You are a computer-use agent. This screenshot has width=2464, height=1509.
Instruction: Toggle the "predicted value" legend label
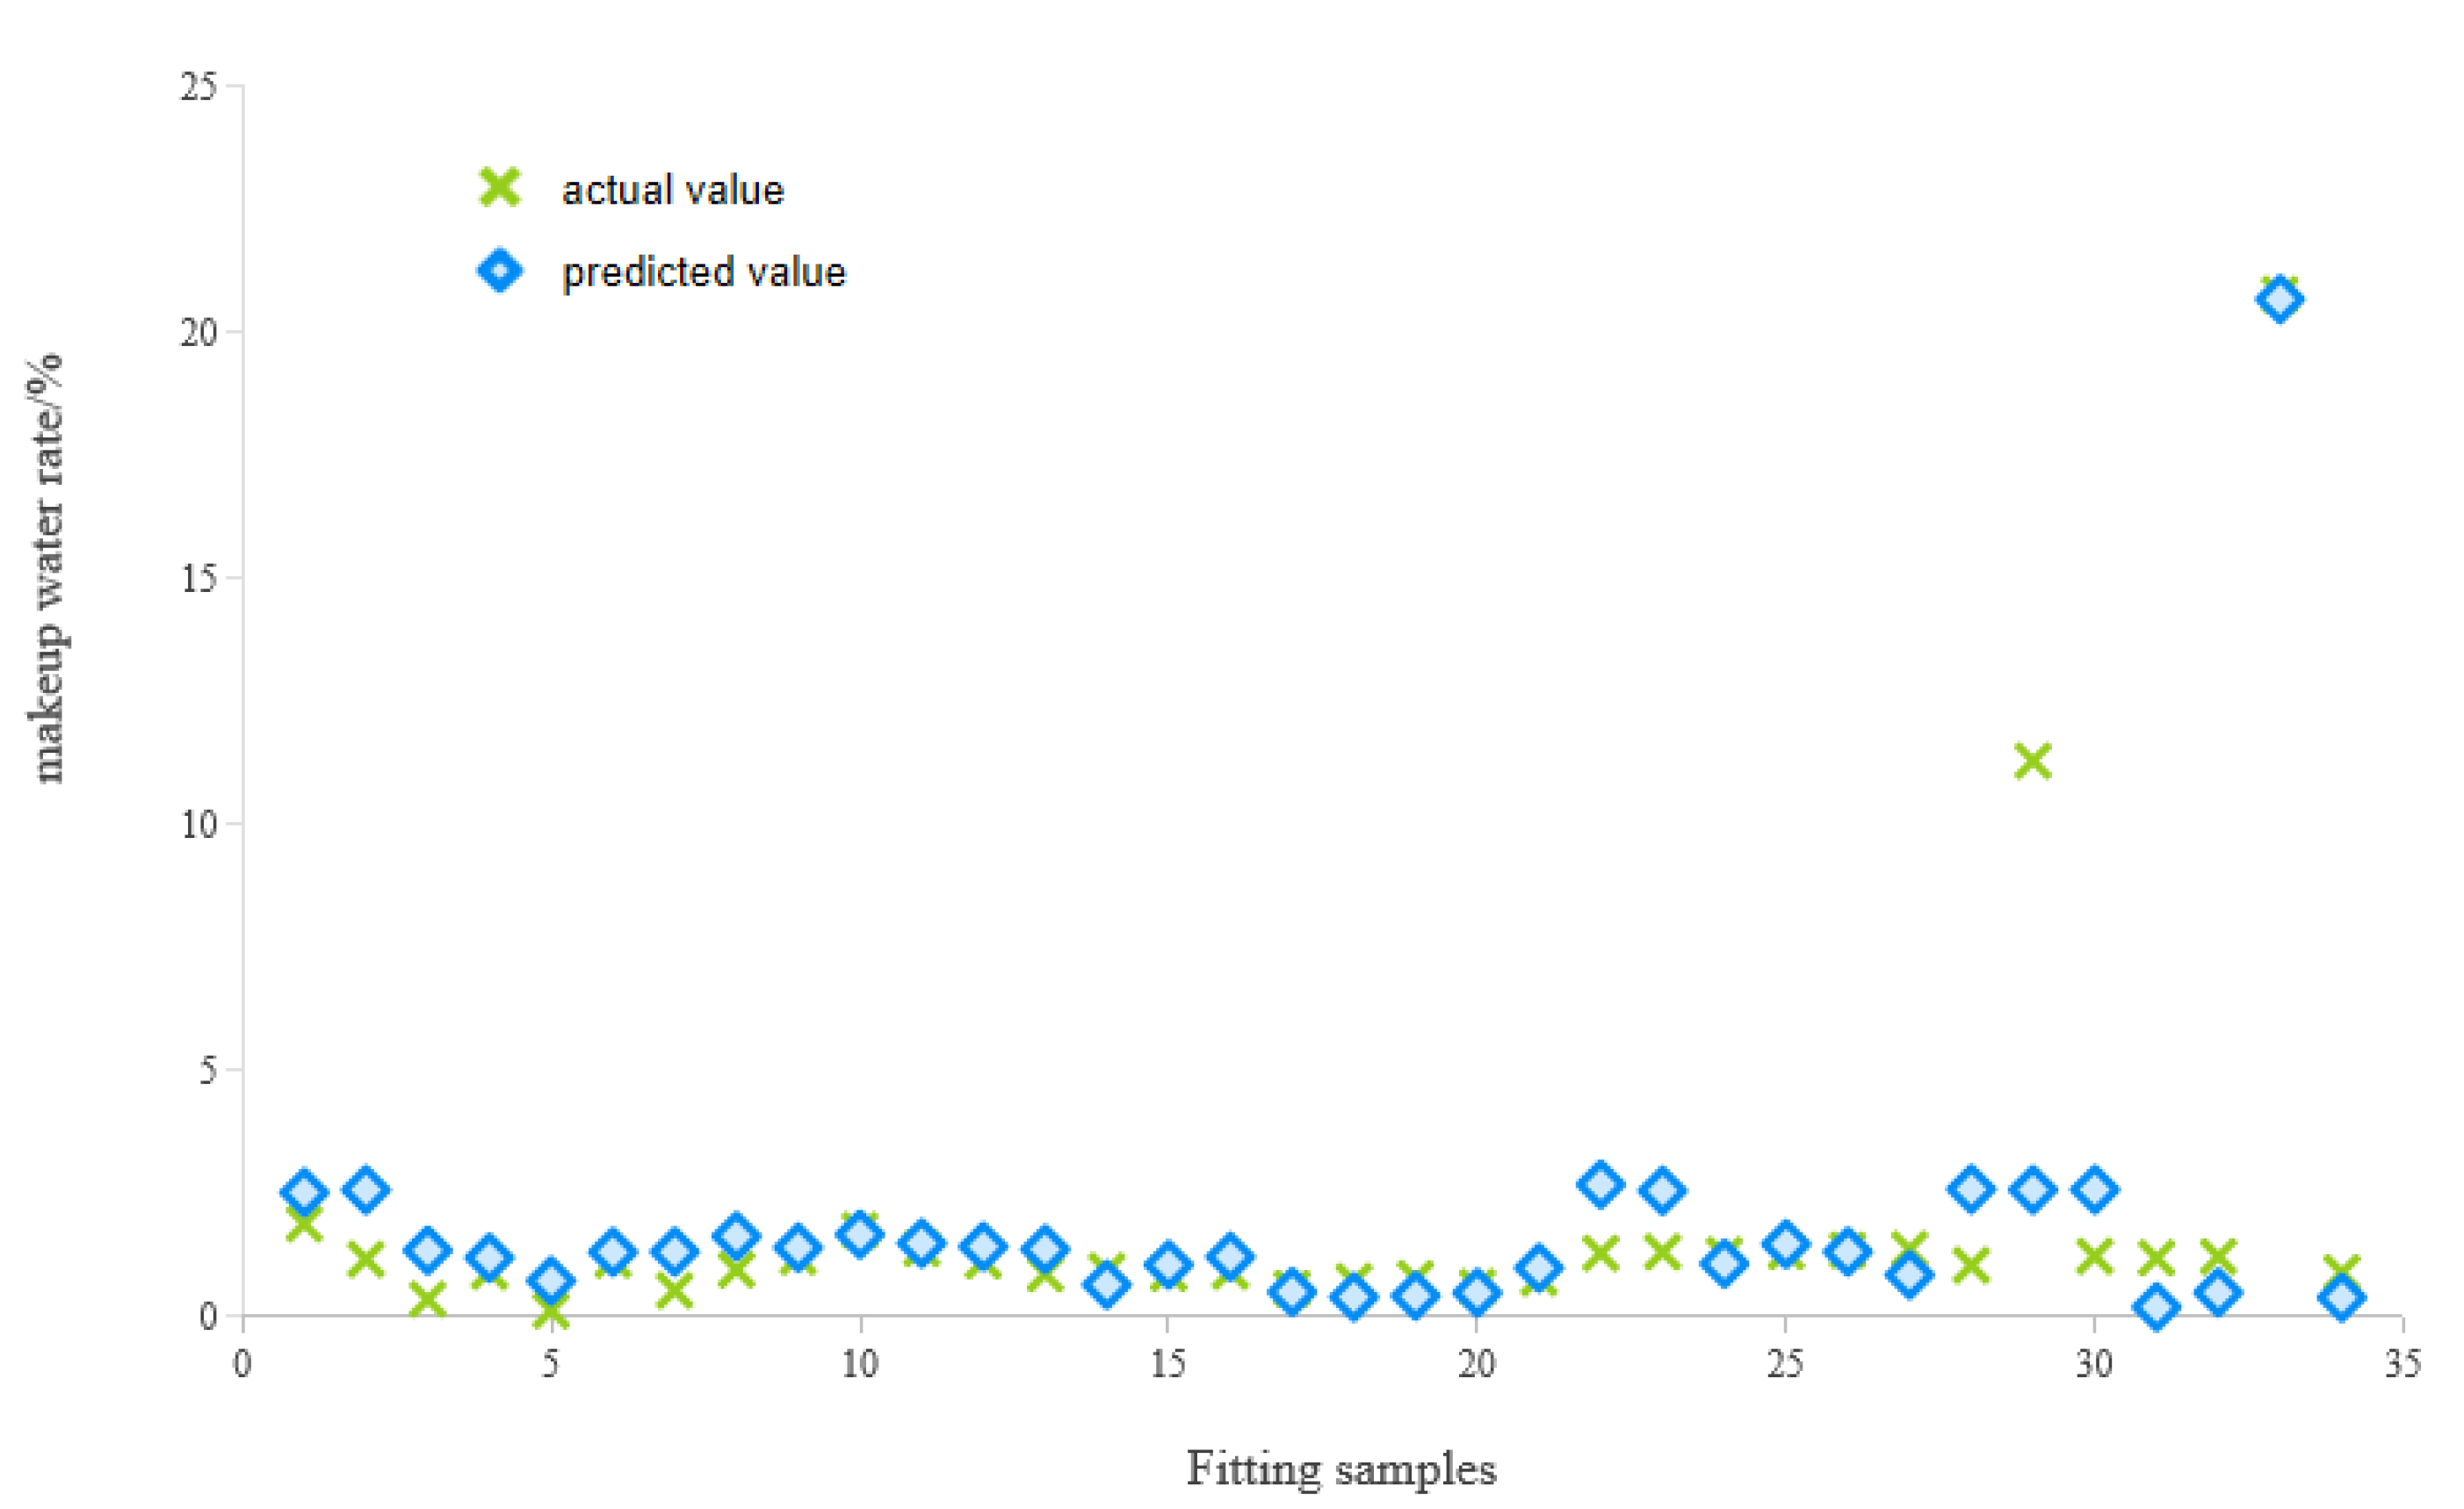(703, 272)
